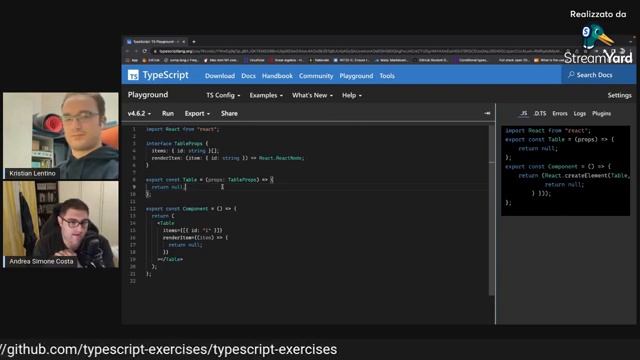Image resolution: width=640 pixels, height=360 pixels.
Task: Open the Plugins tab in sidebar
Action: pyautogui.click(x=602, y=113)
